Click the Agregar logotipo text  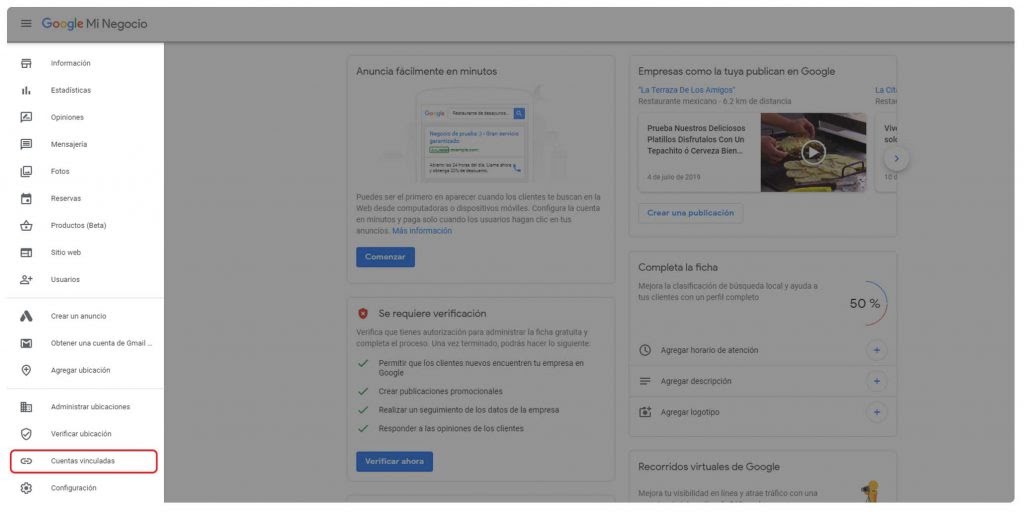(x=690, y=412)
